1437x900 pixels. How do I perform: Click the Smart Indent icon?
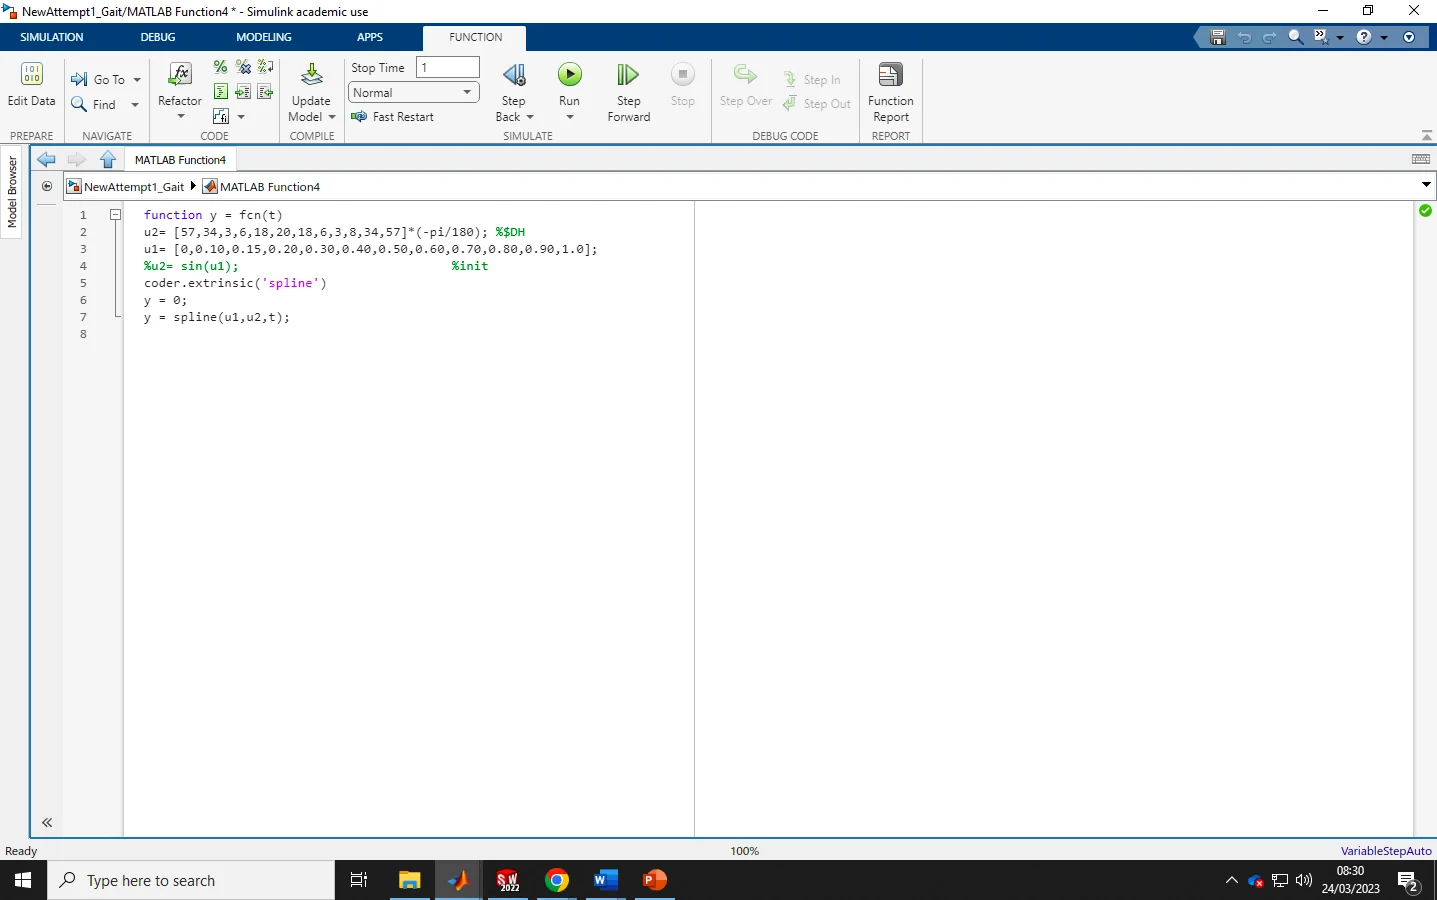pyautogui.click(x=221, y=92)
